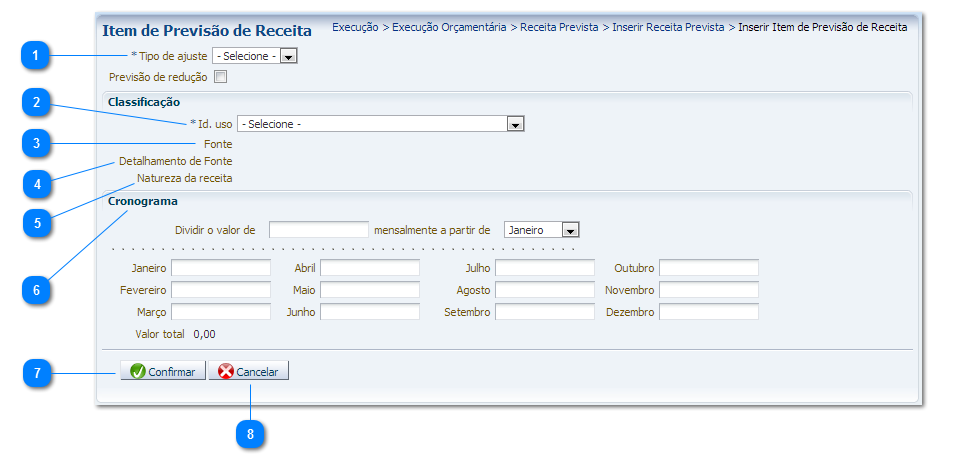Focus the Dezembro value input field
Viewport: 970px width, 476px height.
(x=708, y=312)
